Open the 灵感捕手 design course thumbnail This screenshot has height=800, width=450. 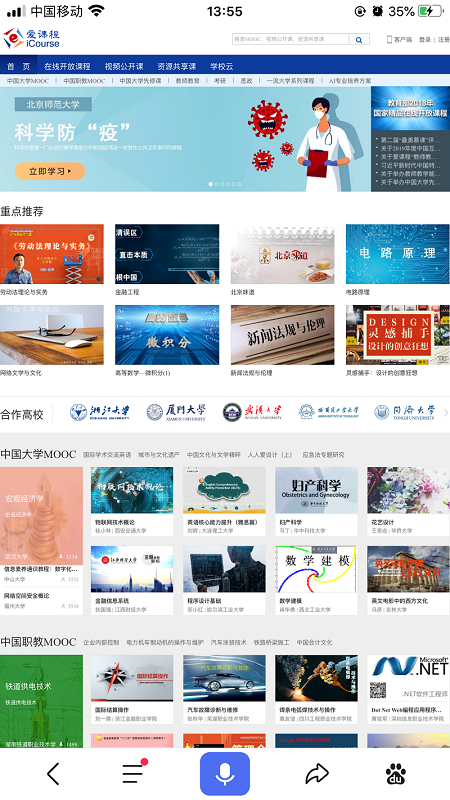pyautogui.click(x=397, y=335)
